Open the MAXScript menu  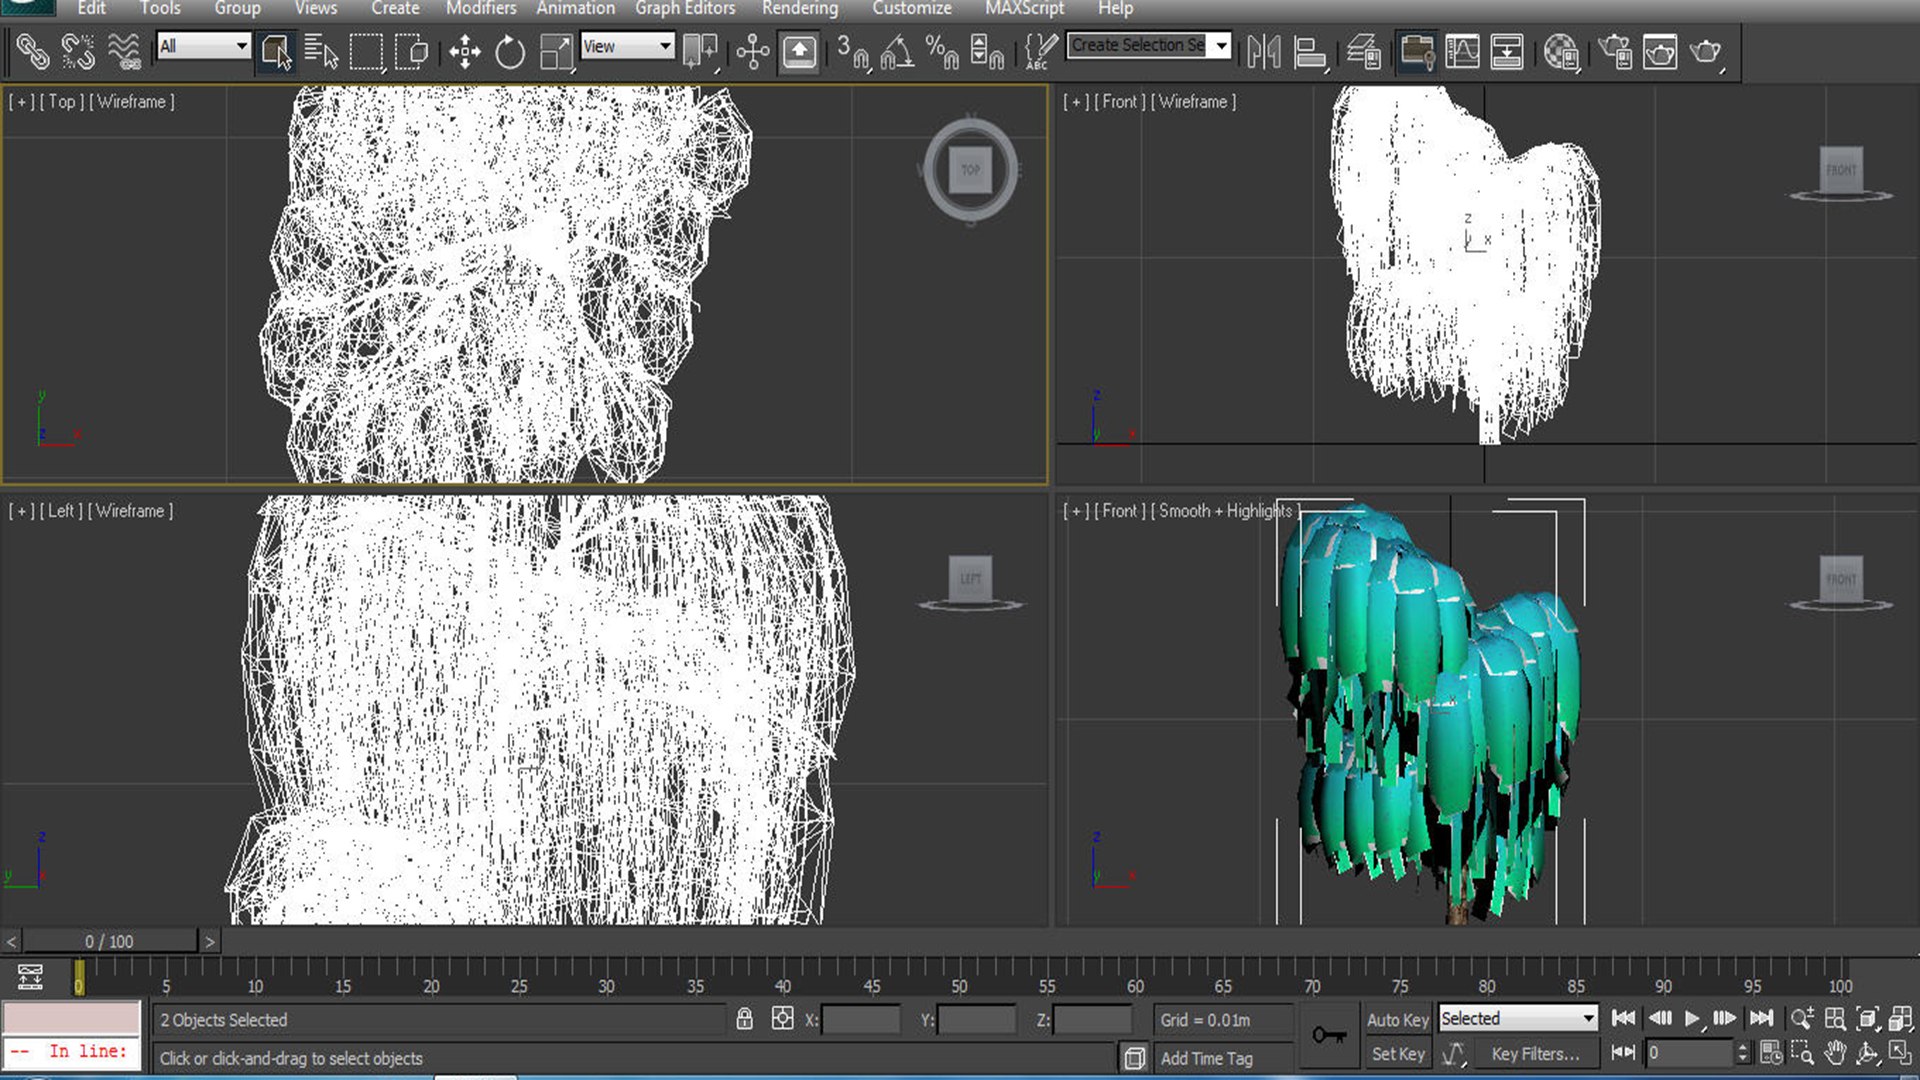coord(1024,8)
